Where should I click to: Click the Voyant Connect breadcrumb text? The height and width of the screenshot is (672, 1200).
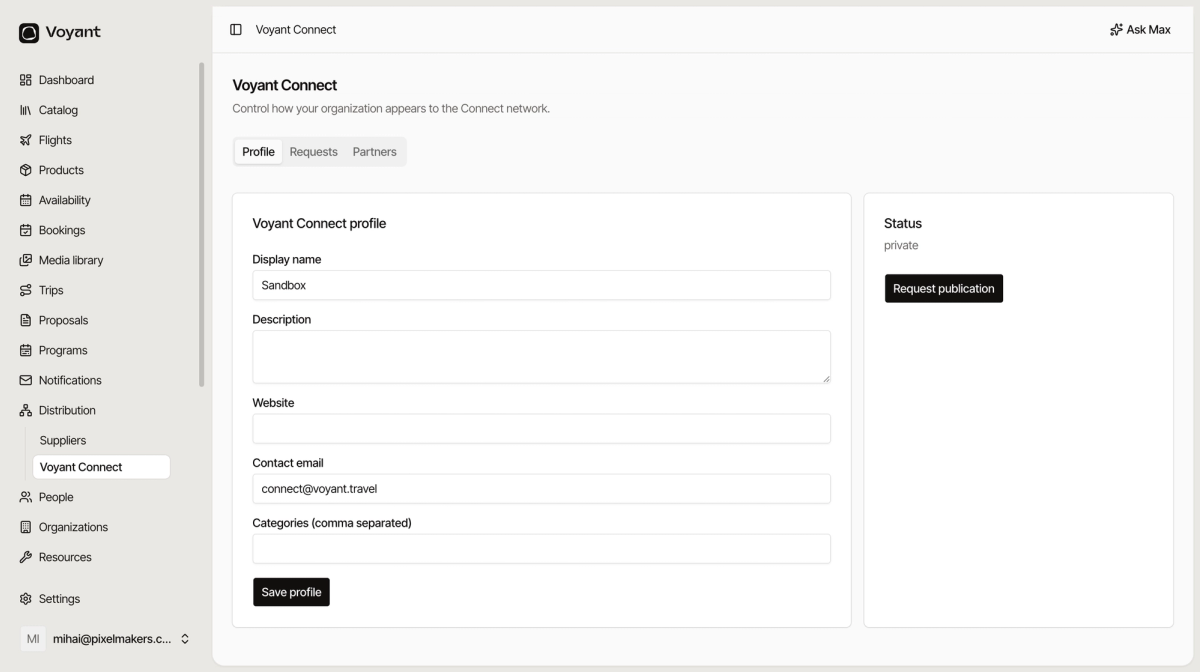point(296,30)
